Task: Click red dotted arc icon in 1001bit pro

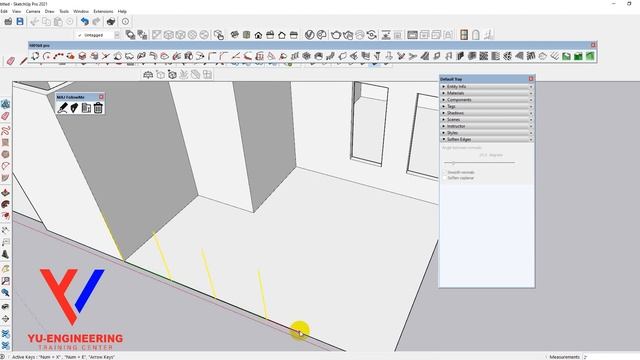Action: pos(59,56)
